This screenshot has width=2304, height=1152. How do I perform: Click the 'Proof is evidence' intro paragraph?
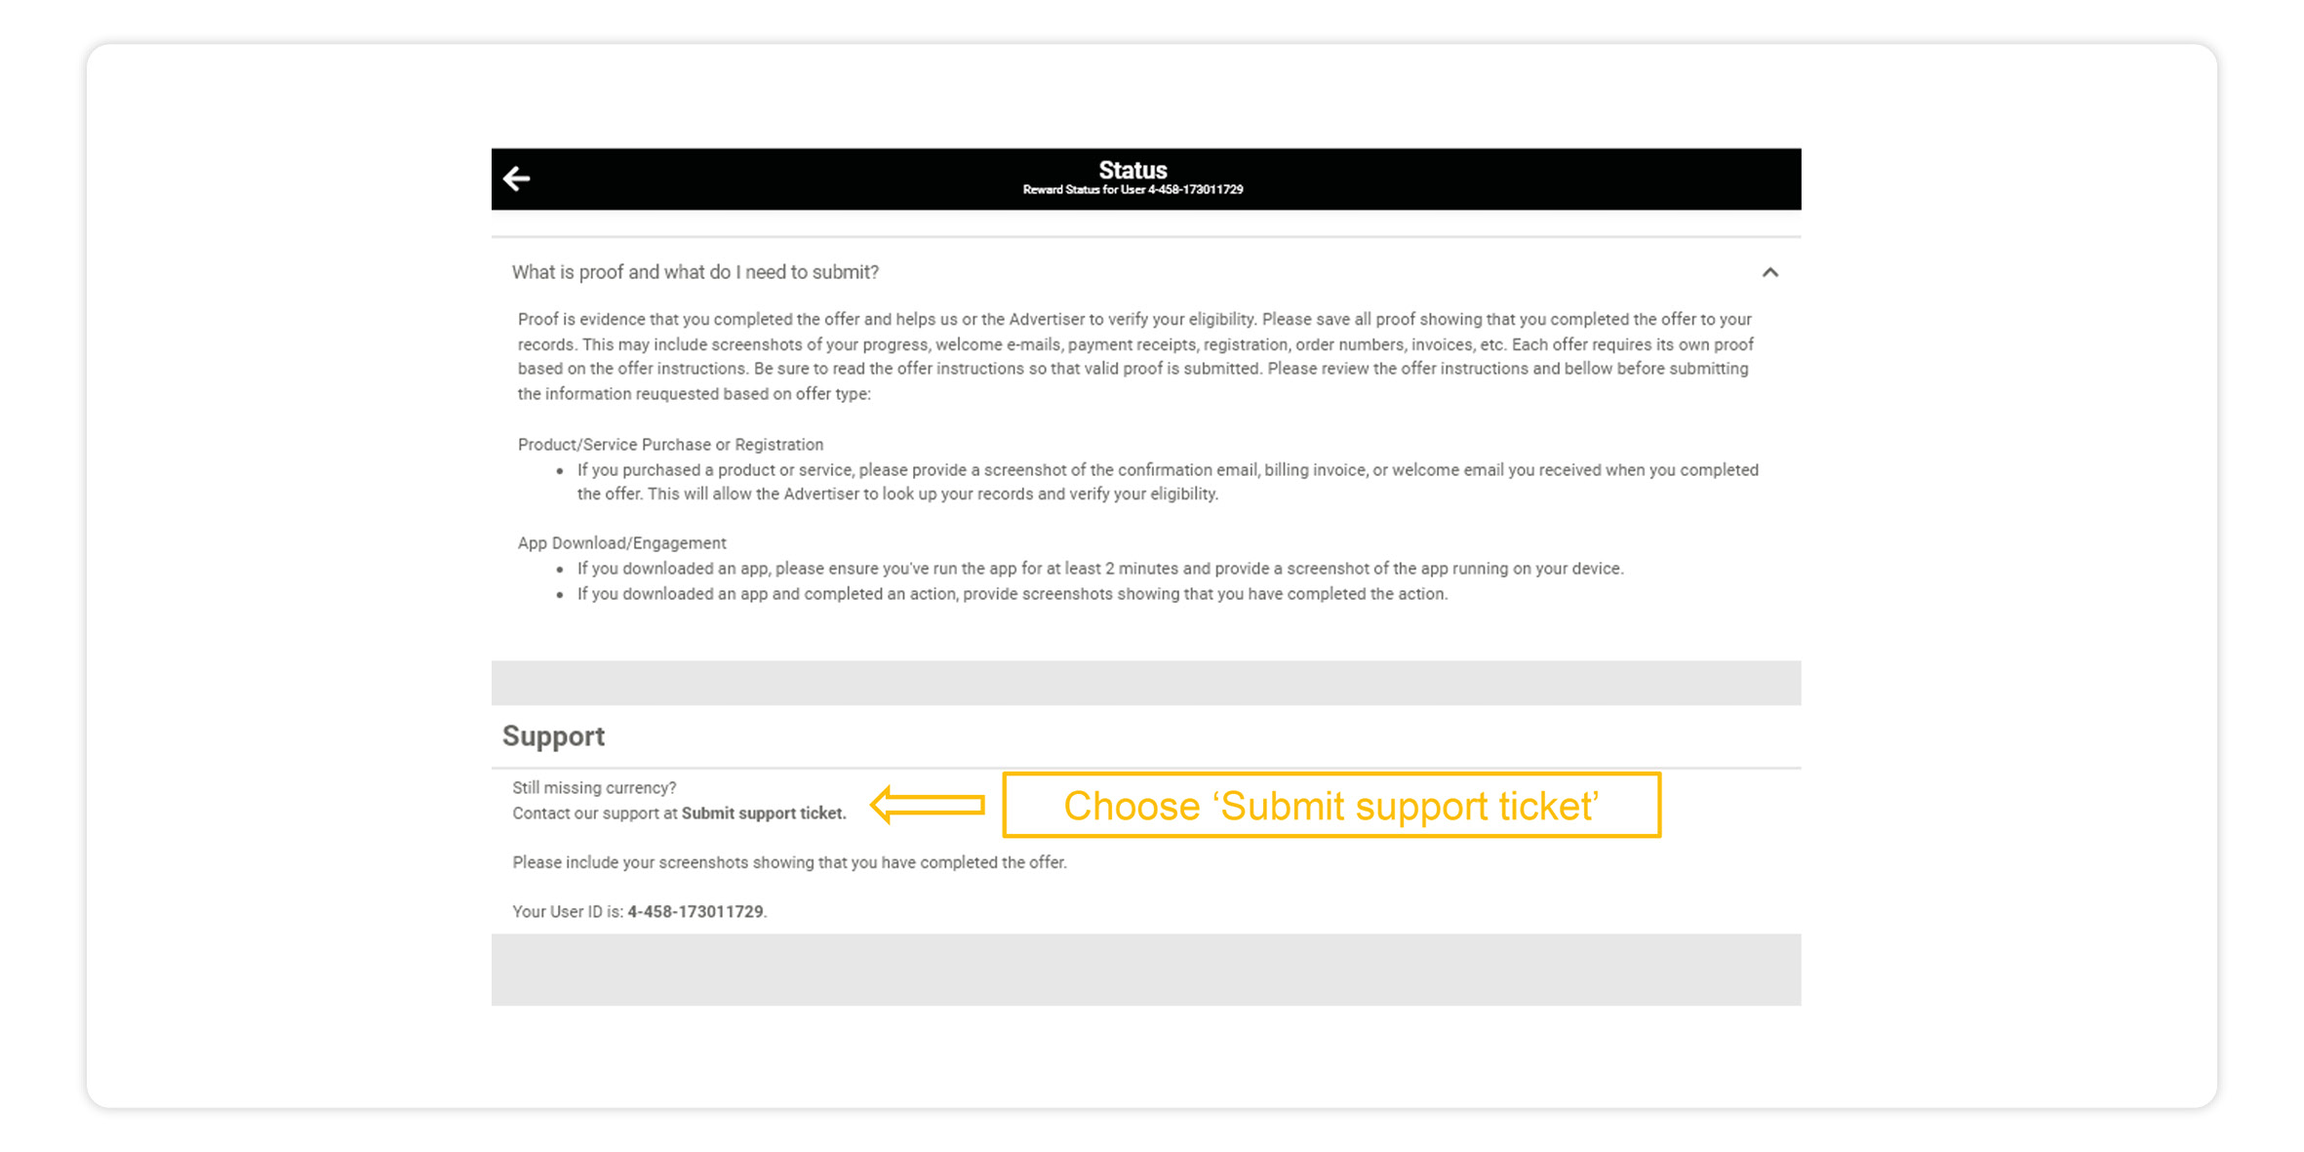pos(1135,356)
